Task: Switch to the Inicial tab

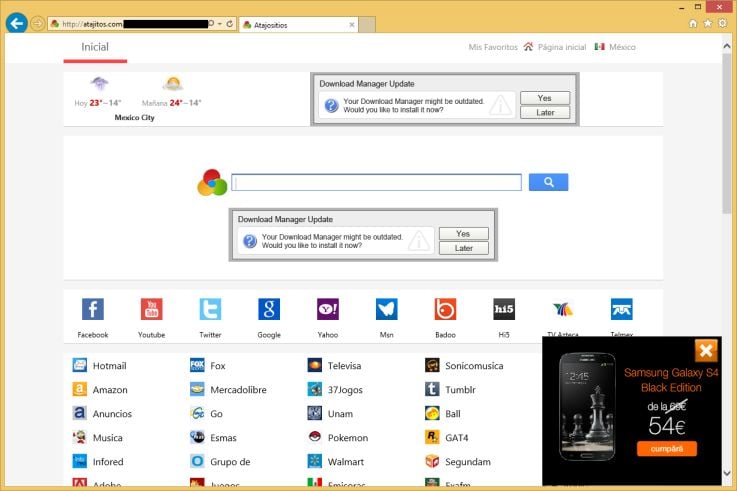Action: click(x=95, y=47)
